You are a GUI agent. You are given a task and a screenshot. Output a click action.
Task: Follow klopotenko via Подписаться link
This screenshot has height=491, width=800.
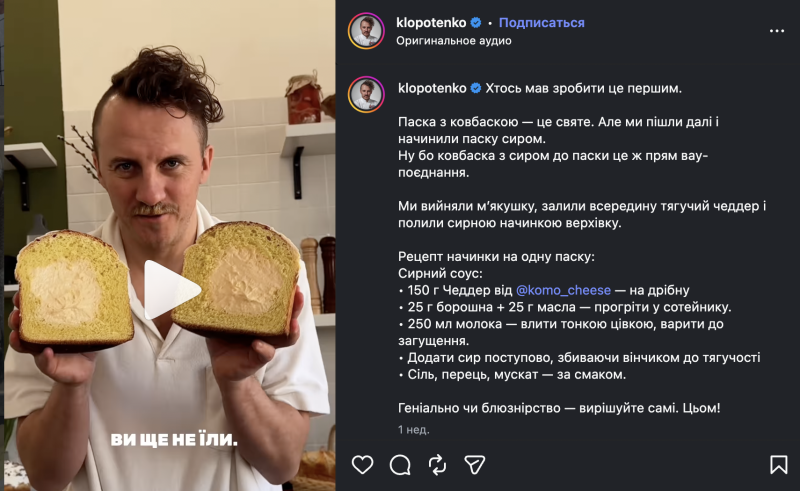(541, 22)
